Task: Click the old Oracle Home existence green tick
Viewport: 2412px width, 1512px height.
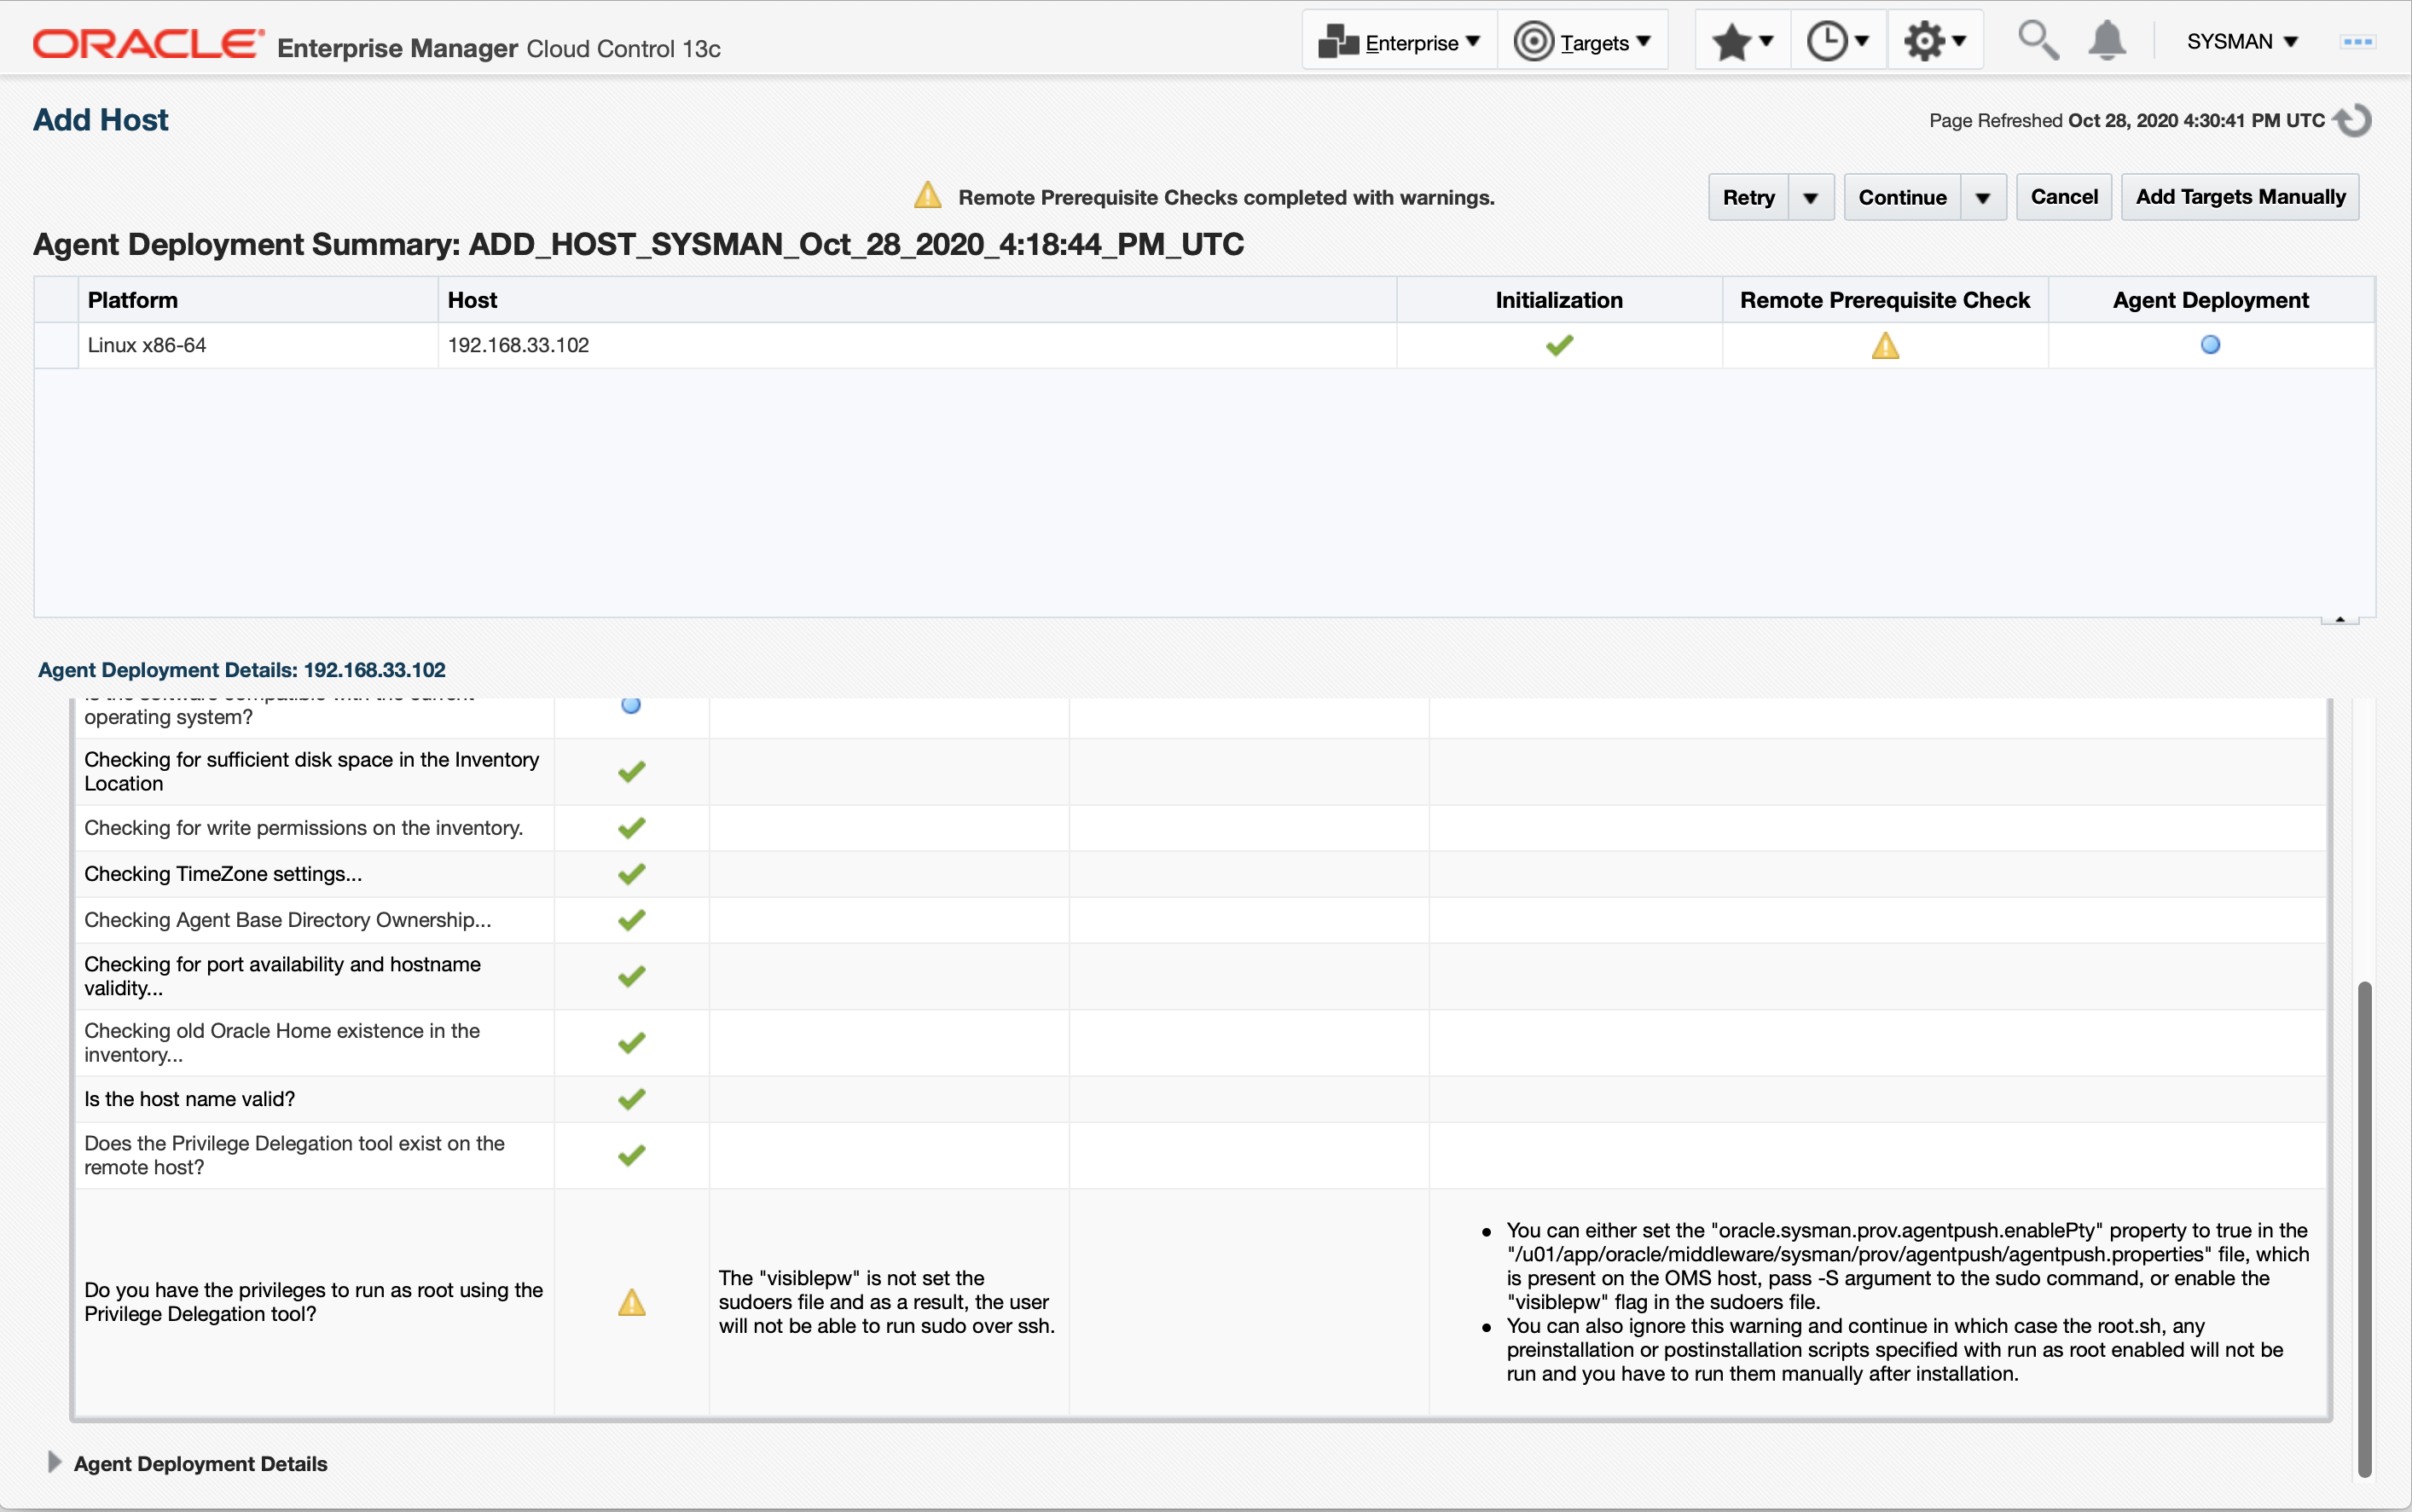Action: (631, 1043)
